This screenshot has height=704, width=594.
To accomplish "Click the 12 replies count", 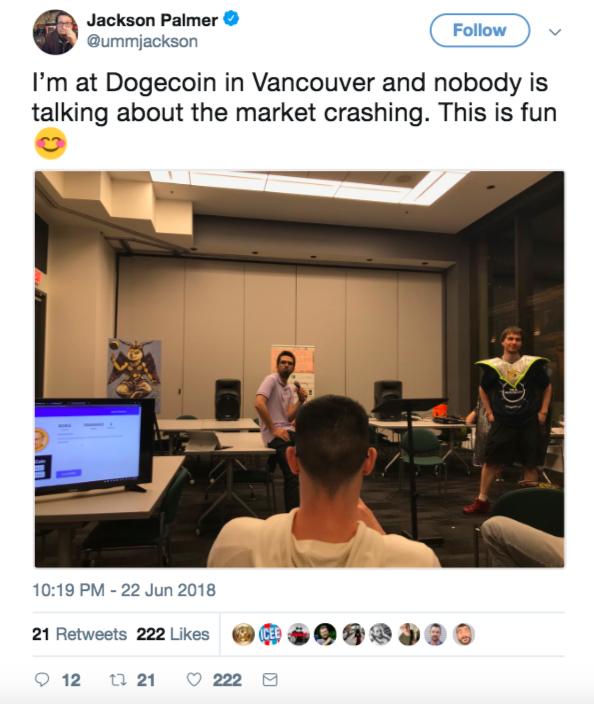I will pos(71,680).
